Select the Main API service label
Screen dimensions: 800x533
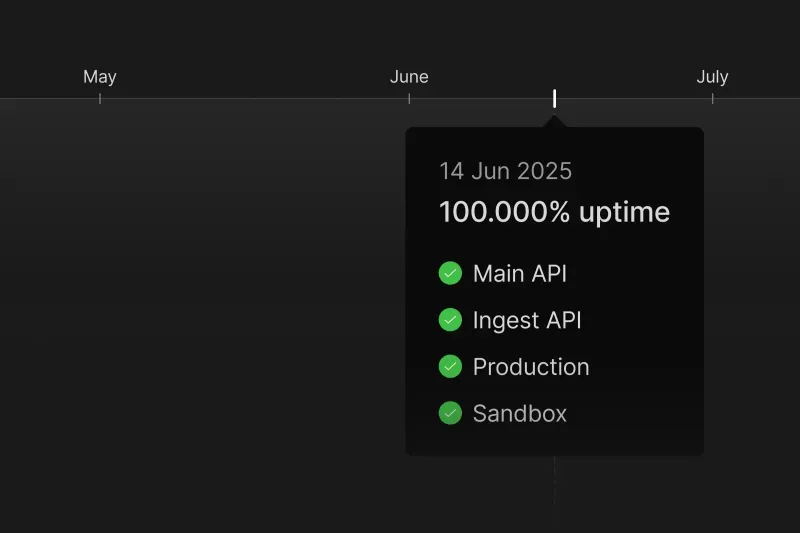519,273
